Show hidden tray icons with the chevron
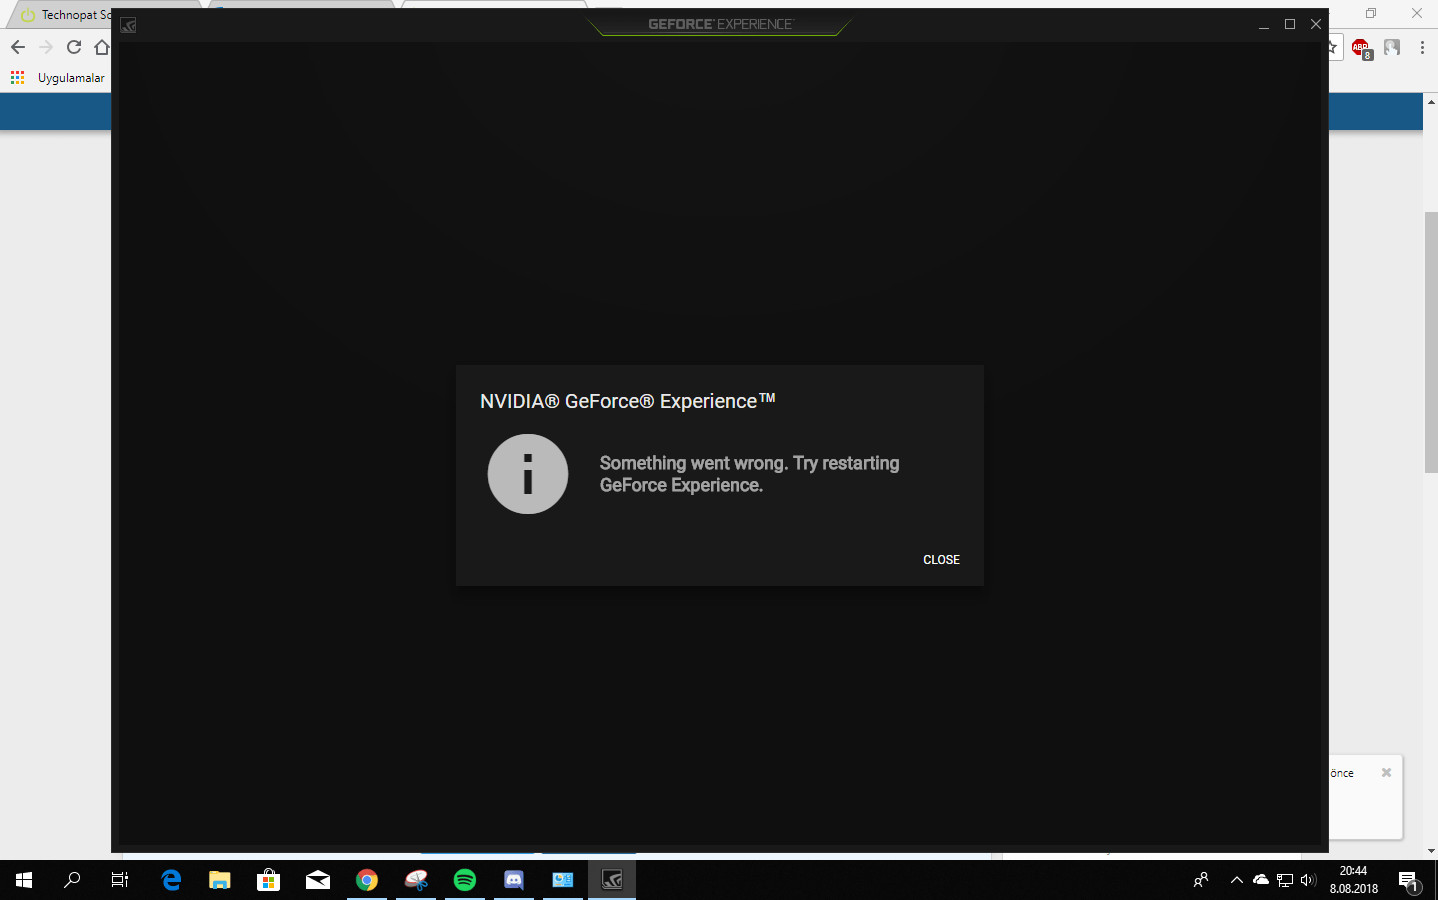 [x=1237, y=880]
